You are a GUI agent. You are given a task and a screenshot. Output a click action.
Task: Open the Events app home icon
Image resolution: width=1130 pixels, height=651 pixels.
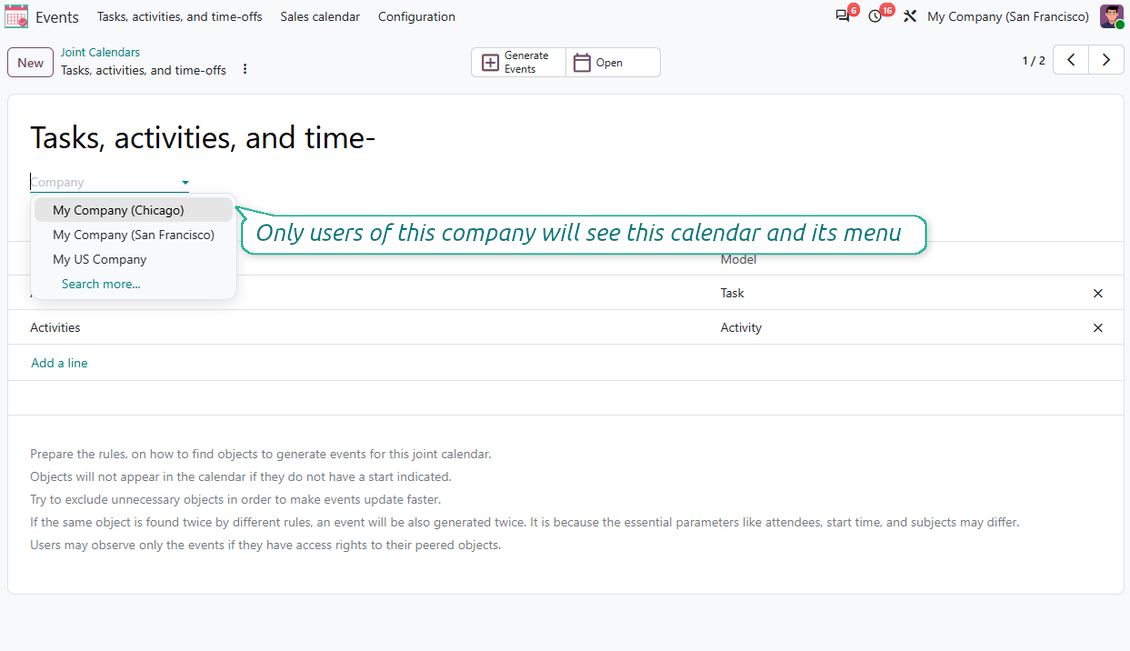pyautogui.click(x=16, y=16)
